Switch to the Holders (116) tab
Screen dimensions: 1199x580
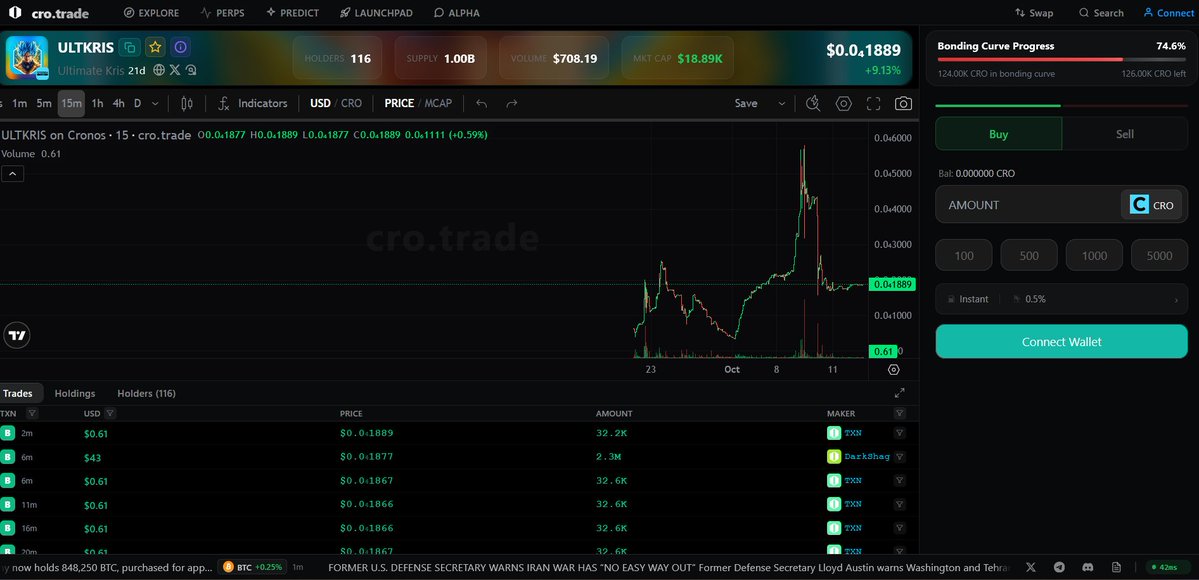(146, 393)
